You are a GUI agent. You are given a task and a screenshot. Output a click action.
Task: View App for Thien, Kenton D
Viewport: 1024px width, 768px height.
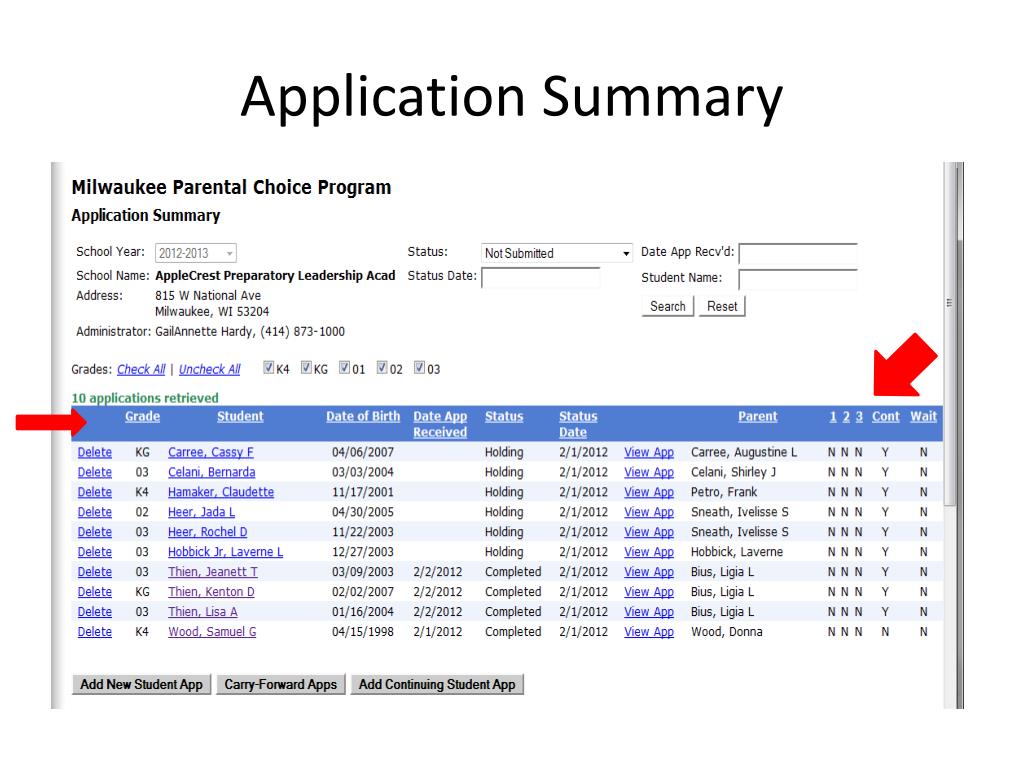648,592
